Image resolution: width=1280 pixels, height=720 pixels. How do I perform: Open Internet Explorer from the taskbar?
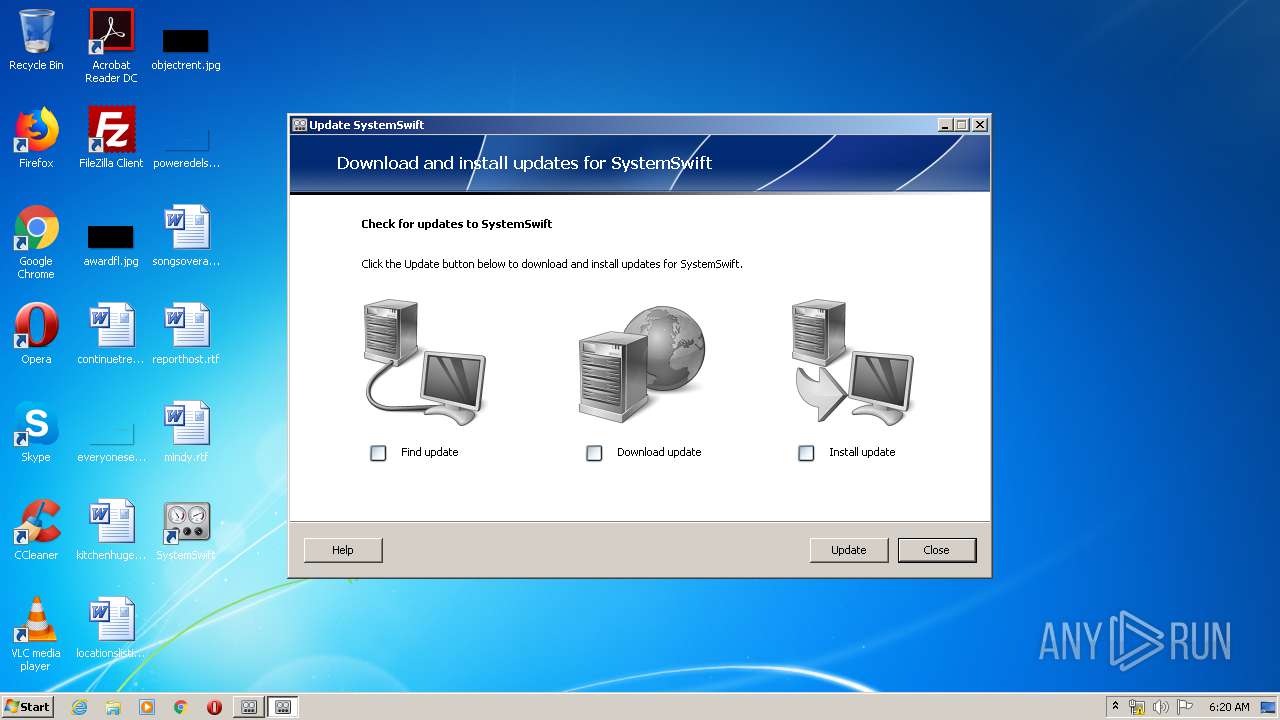[x=79, y=707]
